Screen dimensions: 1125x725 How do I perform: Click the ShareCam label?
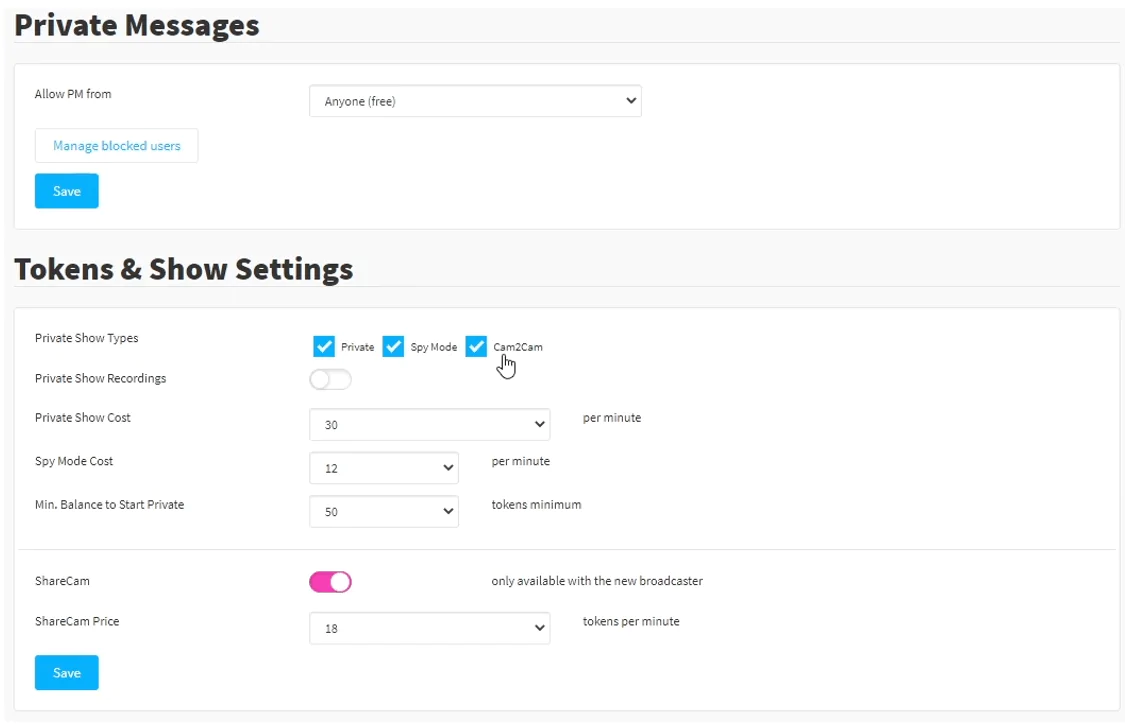click(62, 581)
